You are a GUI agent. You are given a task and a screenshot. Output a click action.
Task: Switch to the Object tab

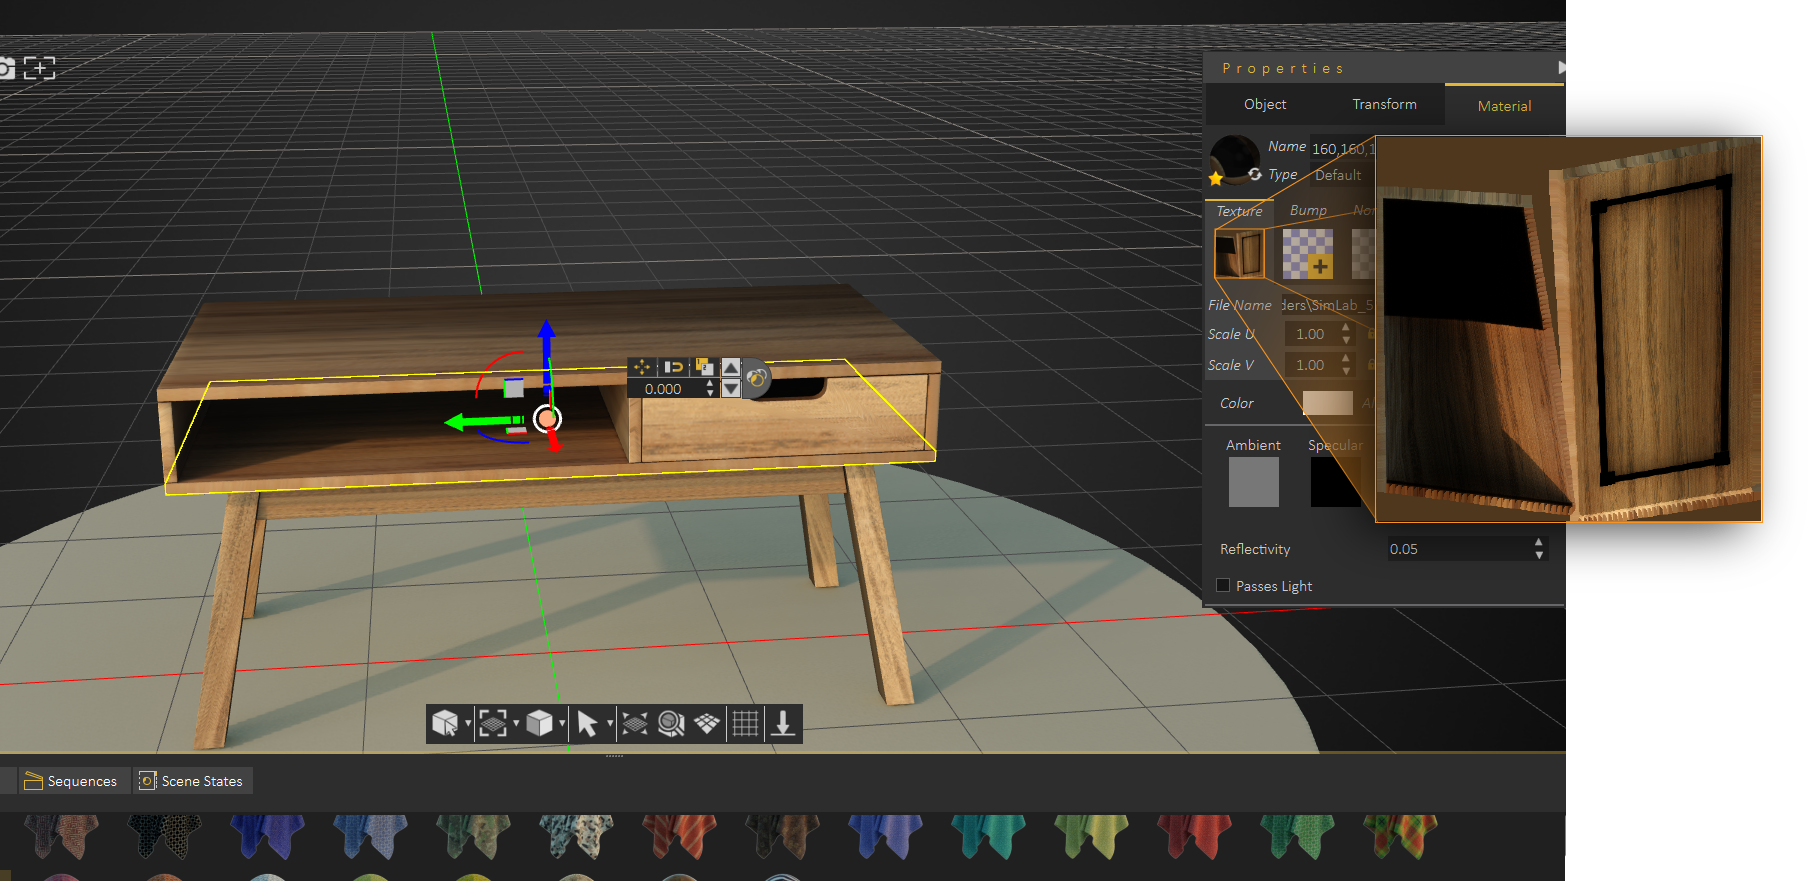(1265, 104)
